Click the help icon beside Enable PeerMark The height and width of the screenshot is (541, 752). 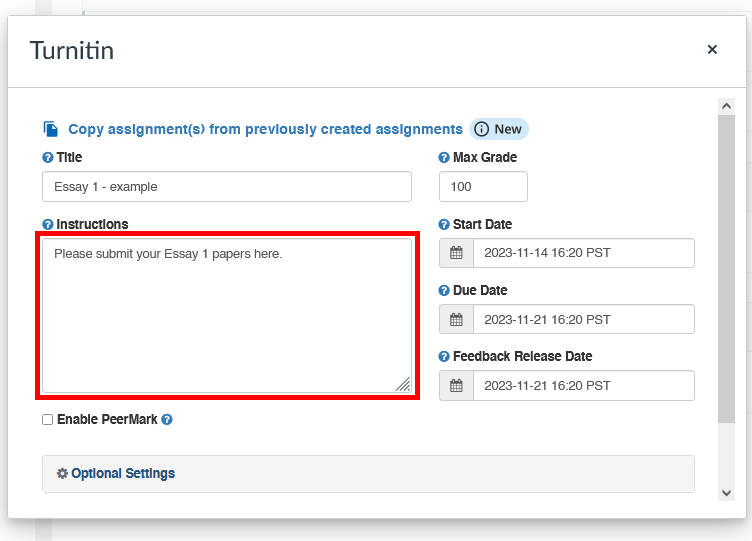point(167,420)
